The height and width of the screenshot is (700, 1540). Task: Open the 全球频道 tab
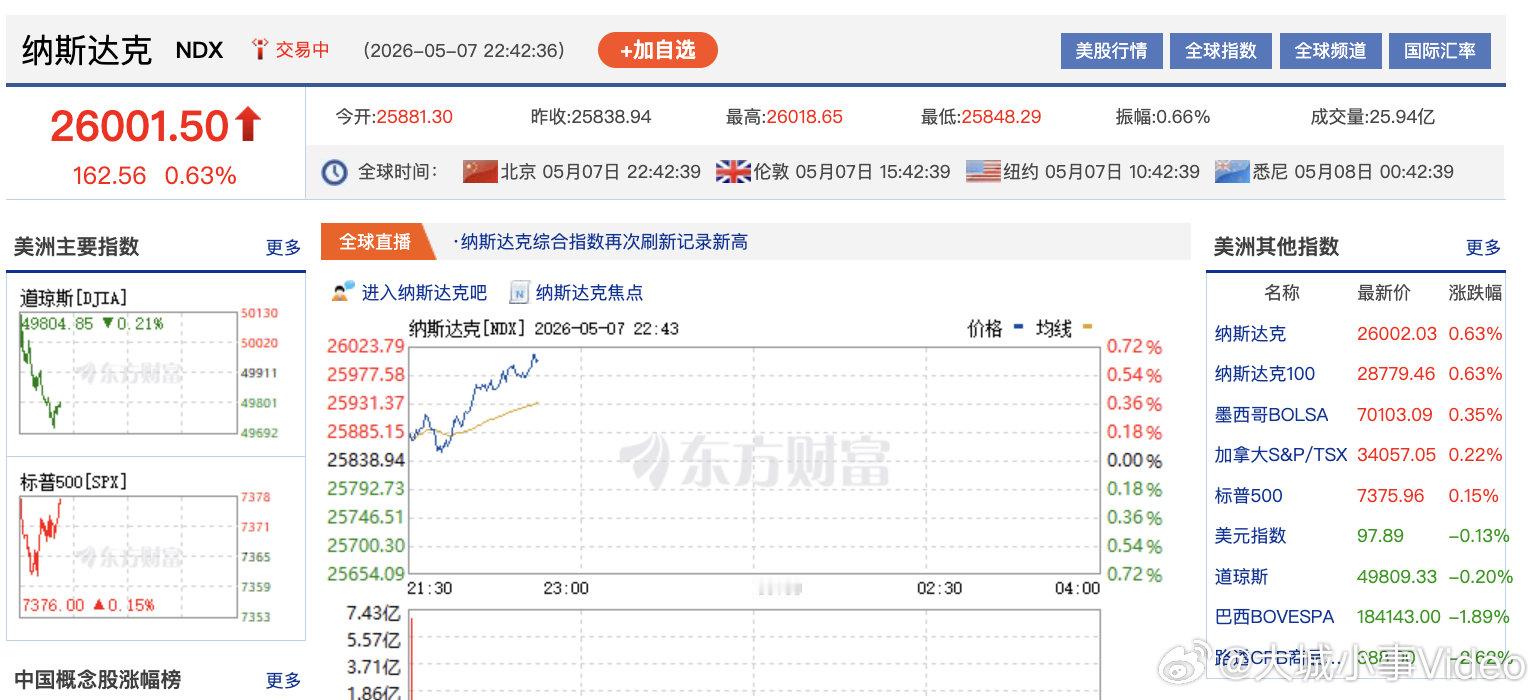(1330, 50)
